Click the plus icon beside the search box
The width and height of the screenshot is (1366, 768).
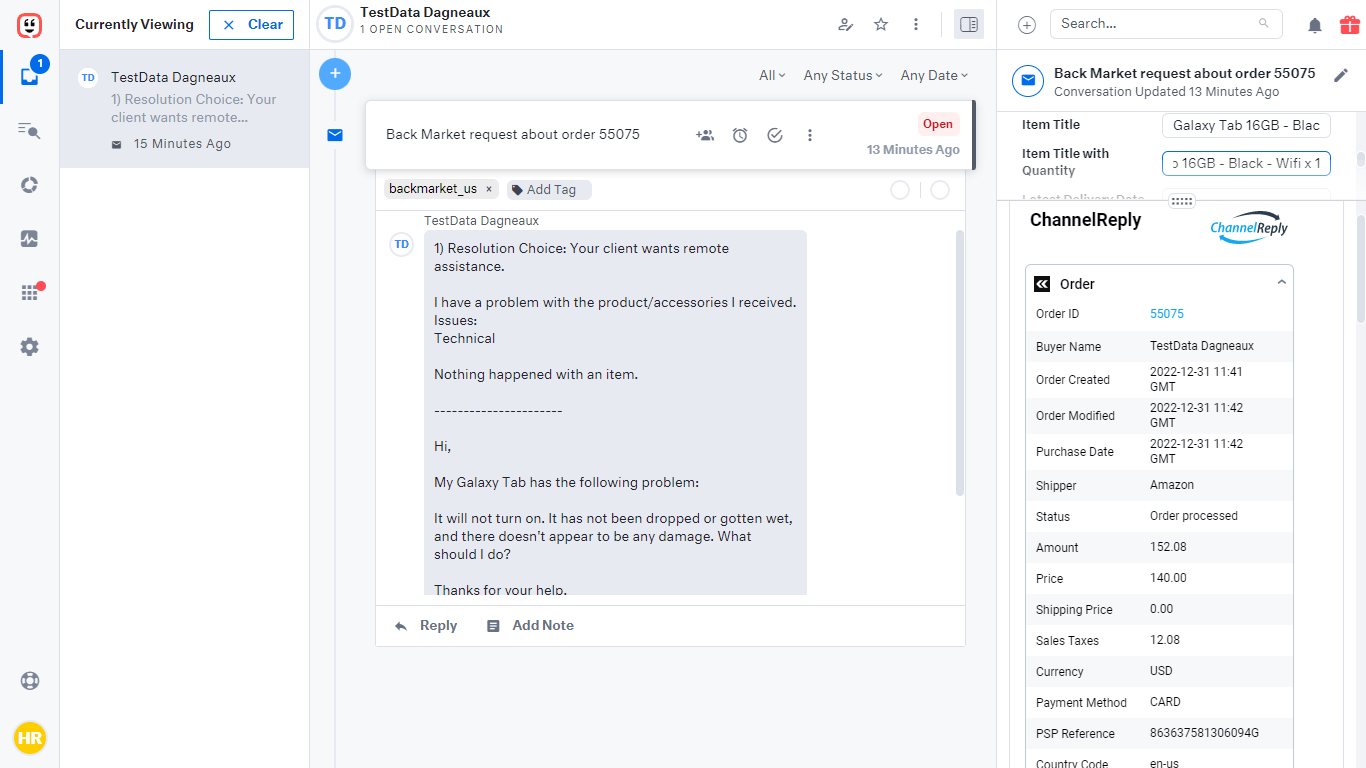click(x=1027, y=25)
